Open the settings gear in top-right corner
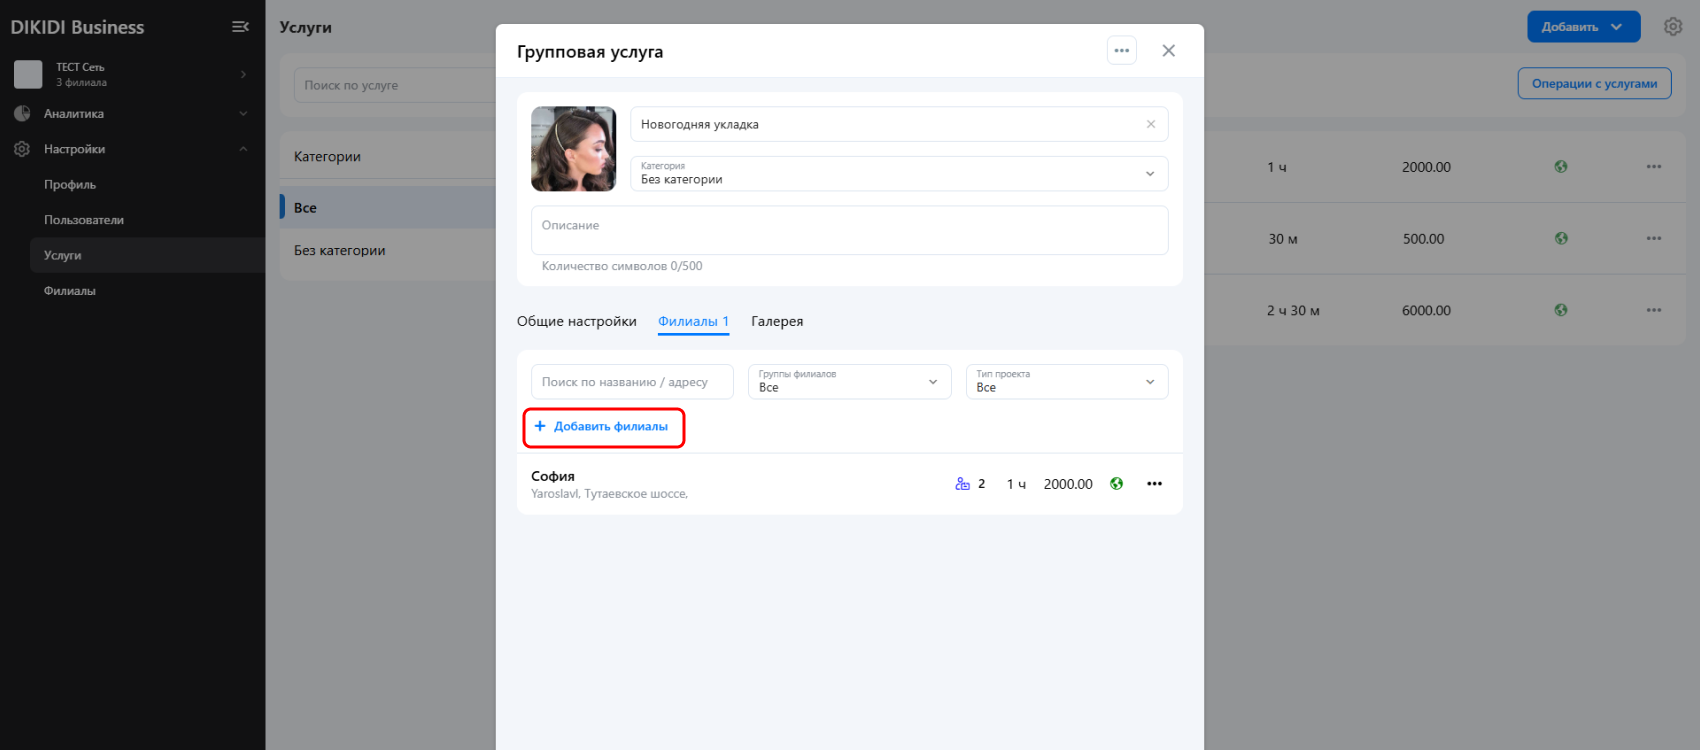Viewport: 1700px width, 750px height. 1673,27
